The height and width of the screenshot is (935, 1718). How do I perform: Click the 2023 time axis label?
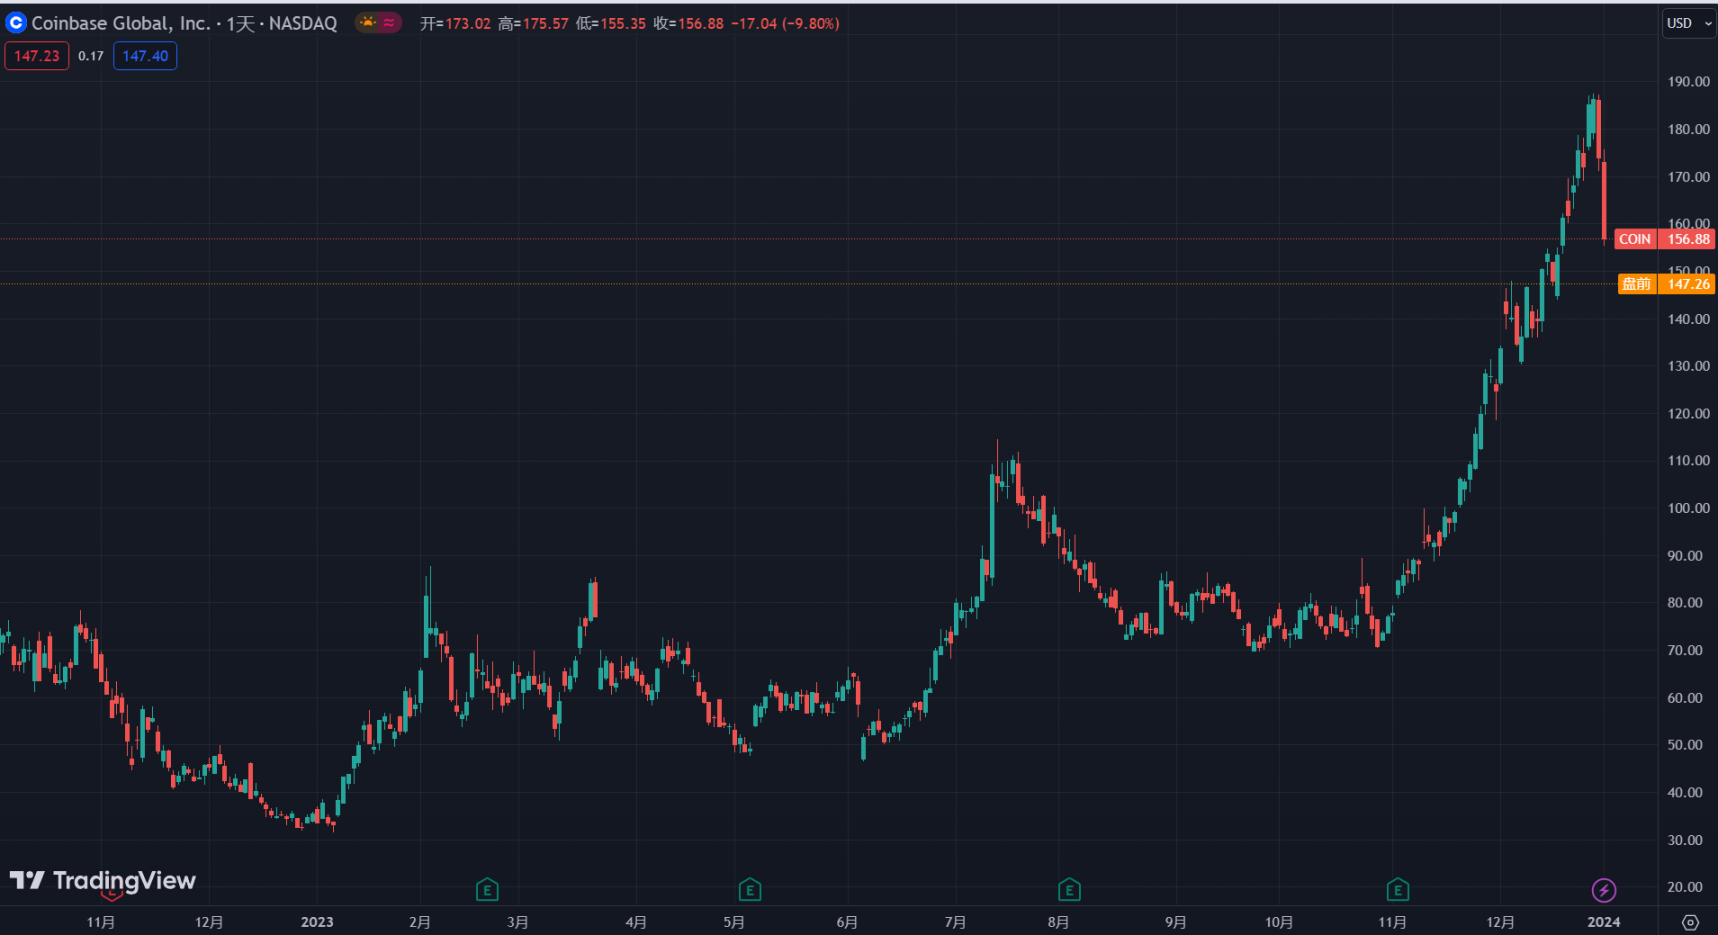[x=317, y=922]
